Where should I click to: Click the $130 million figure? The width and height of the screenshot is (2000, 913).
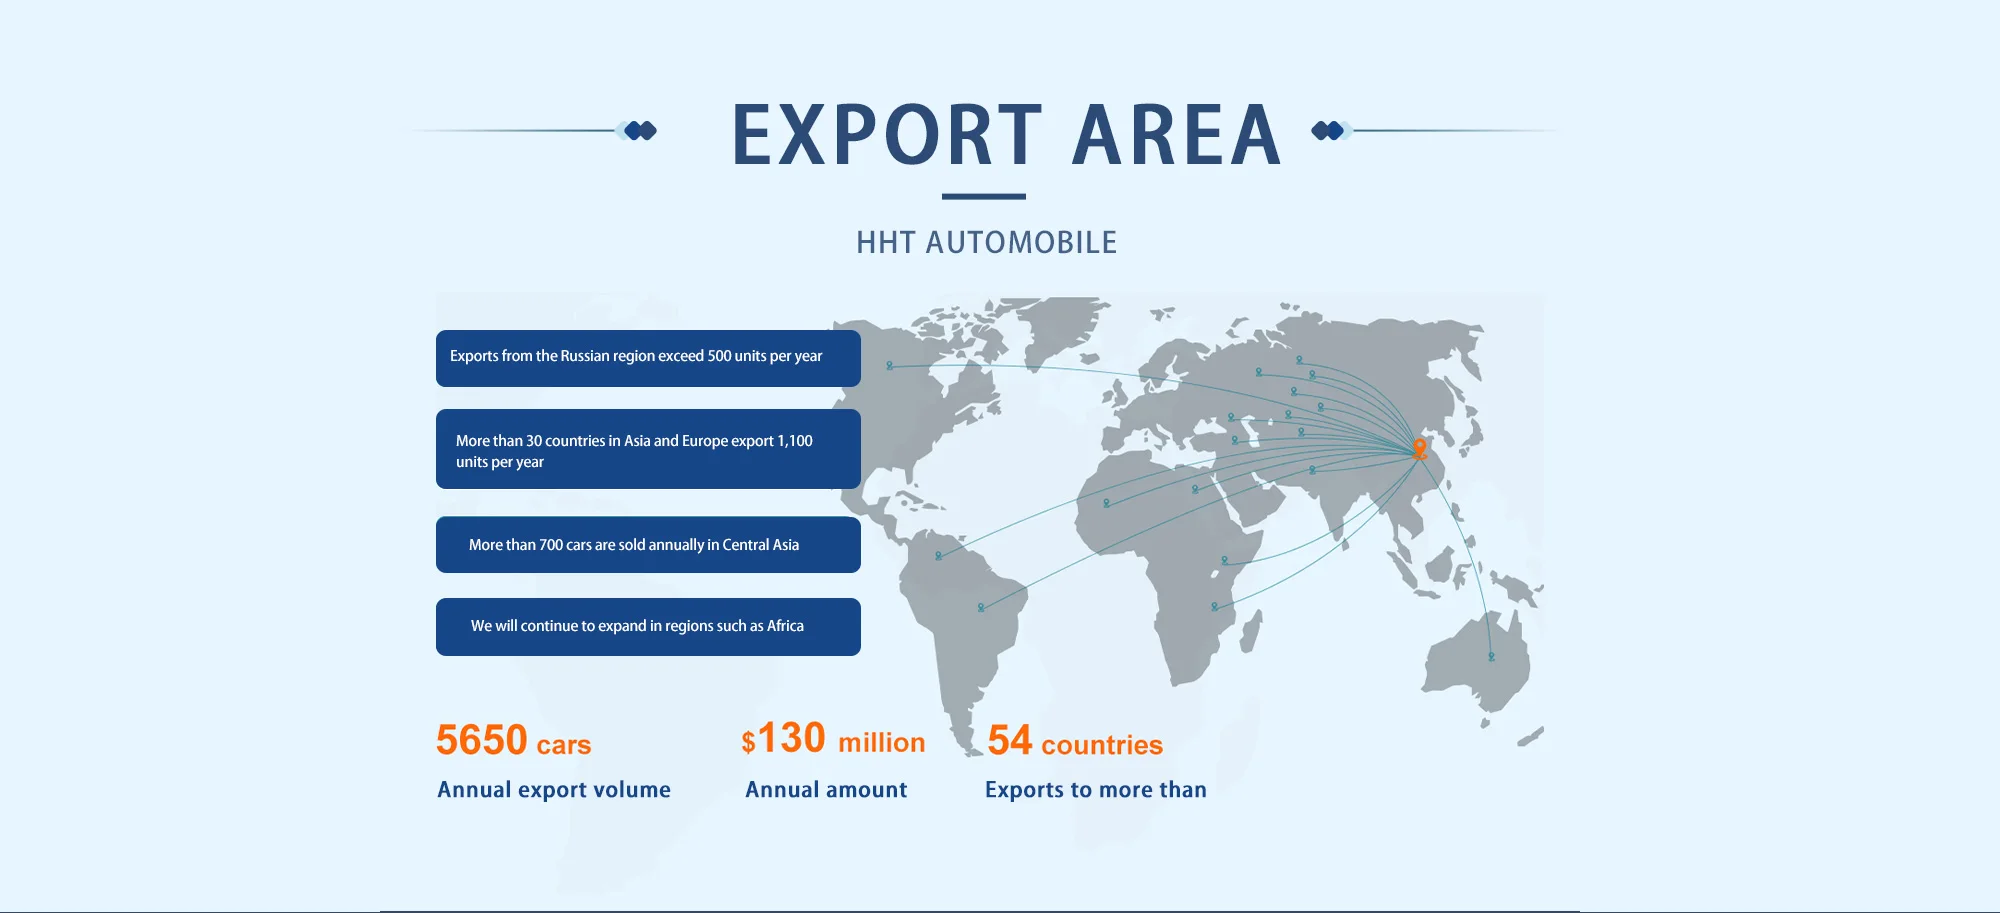[833, 740]
